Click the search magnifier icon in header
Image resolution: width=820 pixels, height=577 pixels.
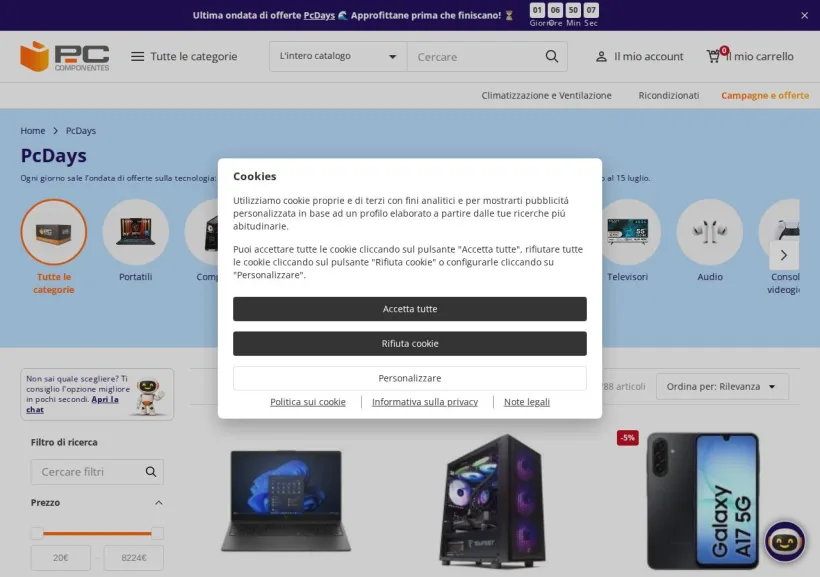click(x=552, y=56)
